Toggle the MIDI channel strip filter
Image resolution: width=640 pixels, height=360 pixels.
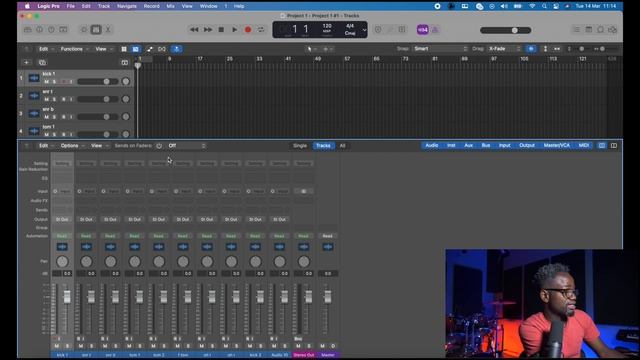584,145
